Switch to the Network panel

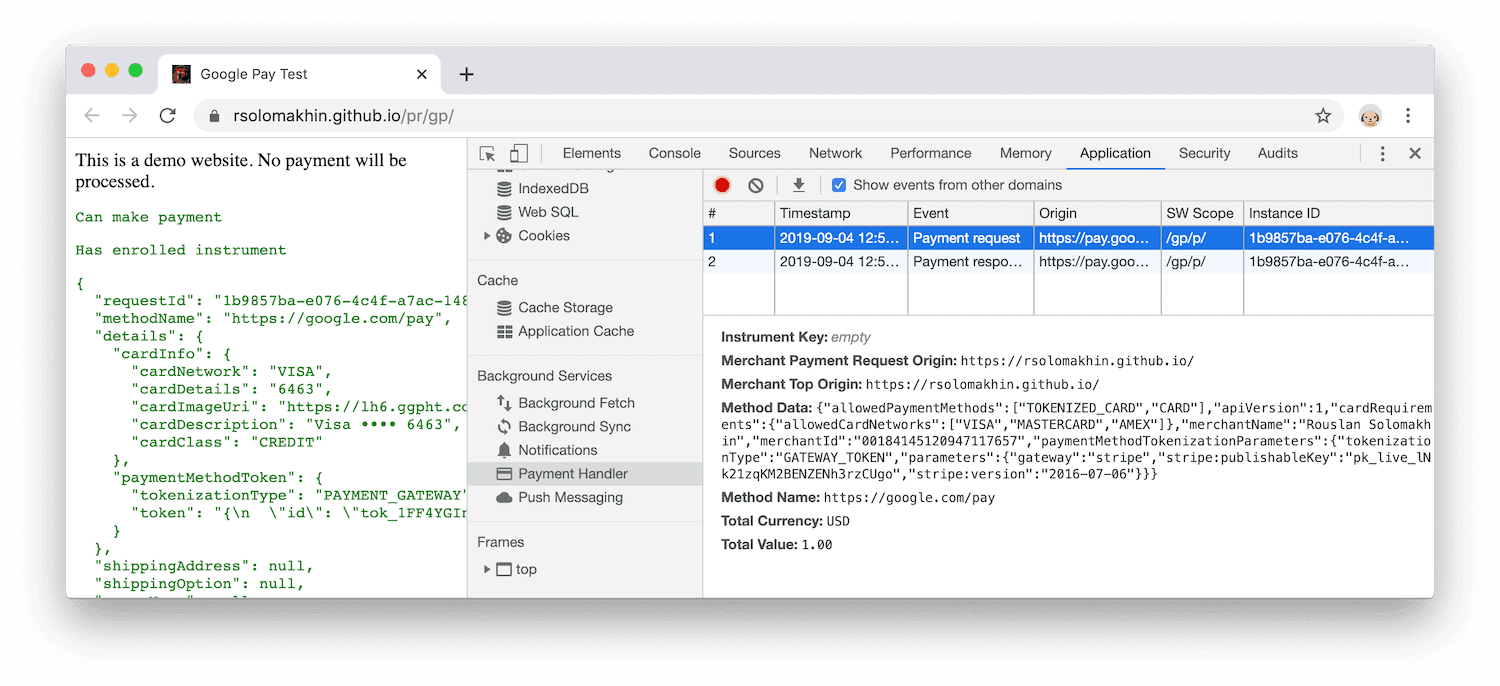pos(836,152)
